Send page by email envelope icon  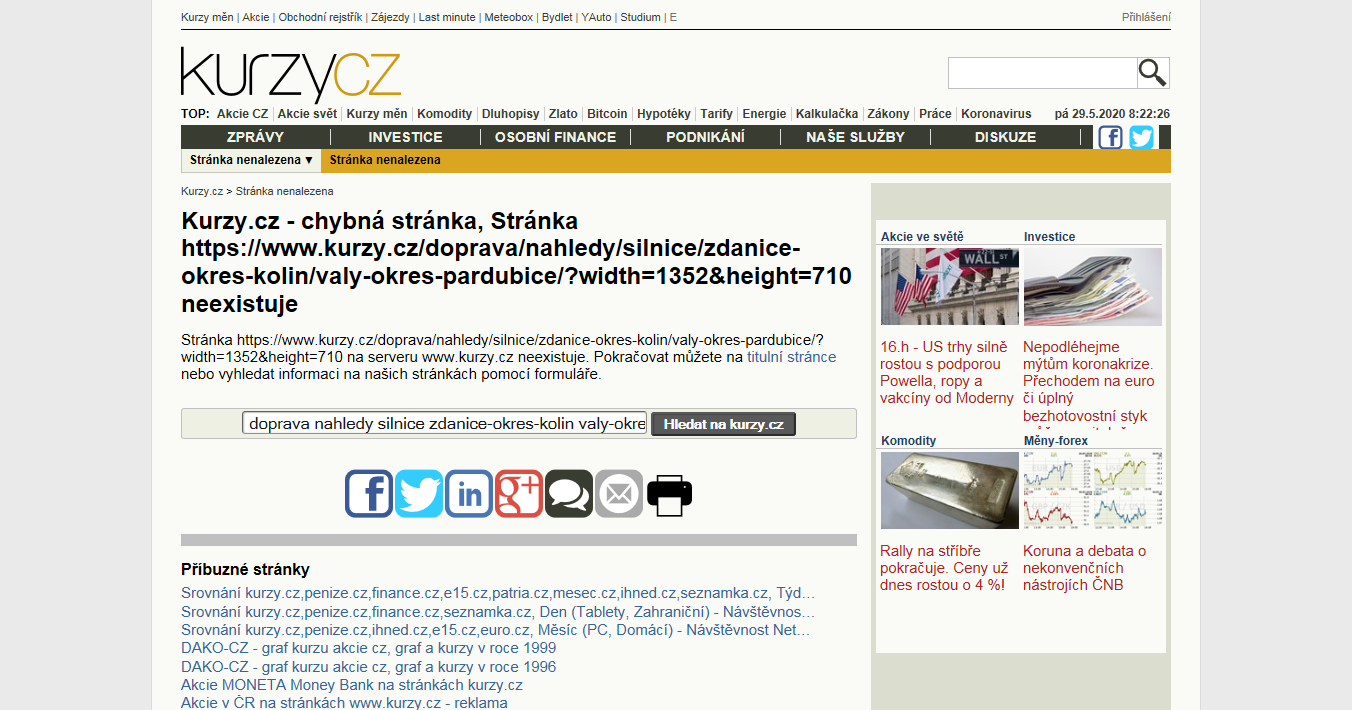click(619, 494)
